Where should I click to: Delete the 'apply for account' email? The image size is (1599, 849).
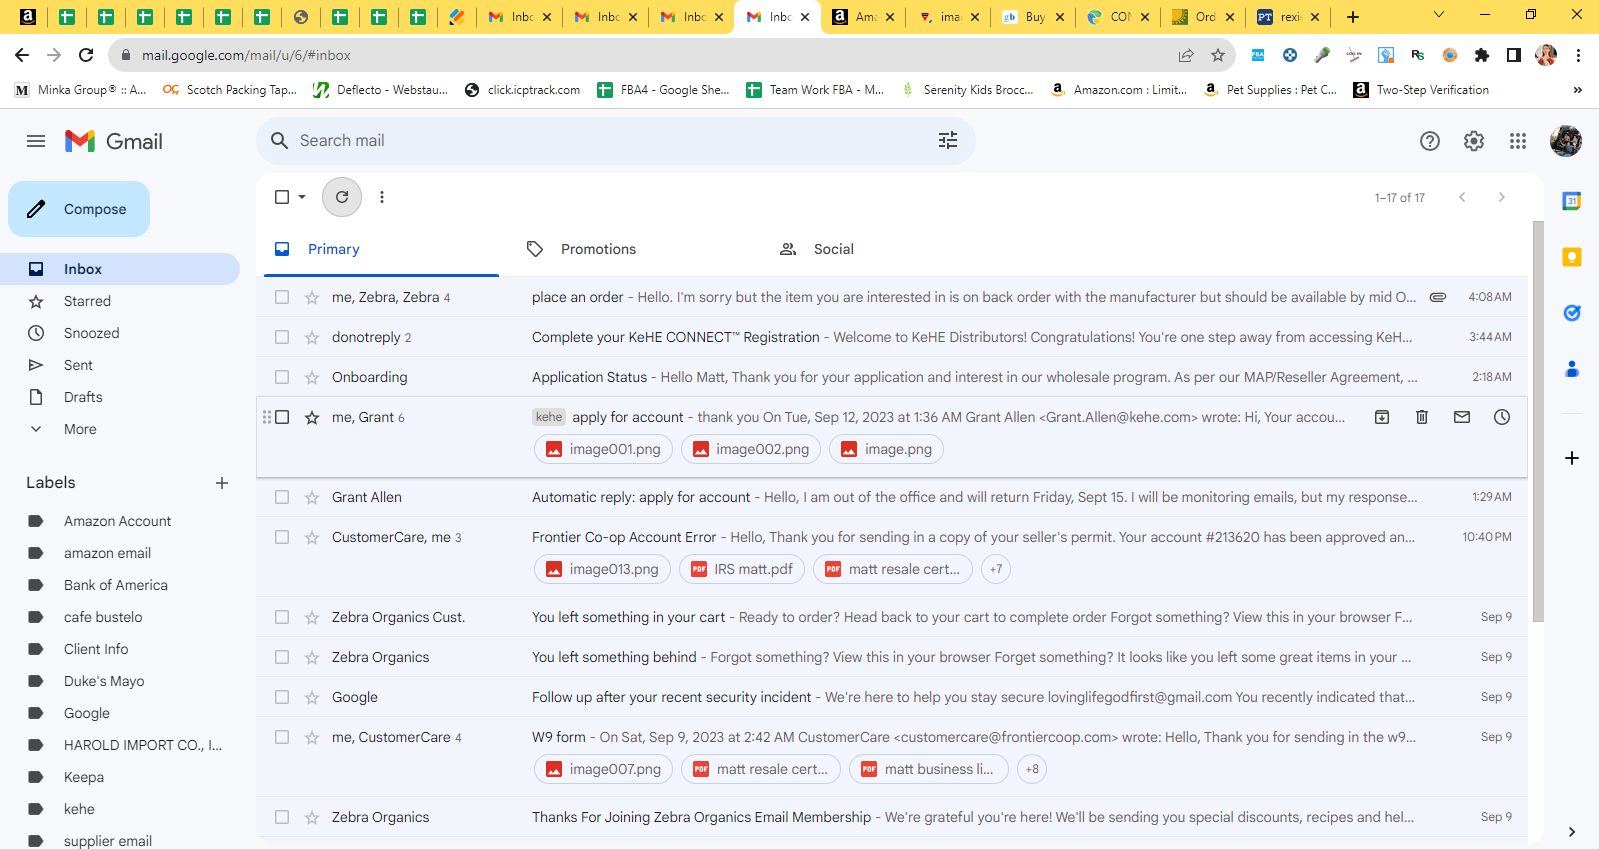pyautogui.click(x=1422, y=417)
